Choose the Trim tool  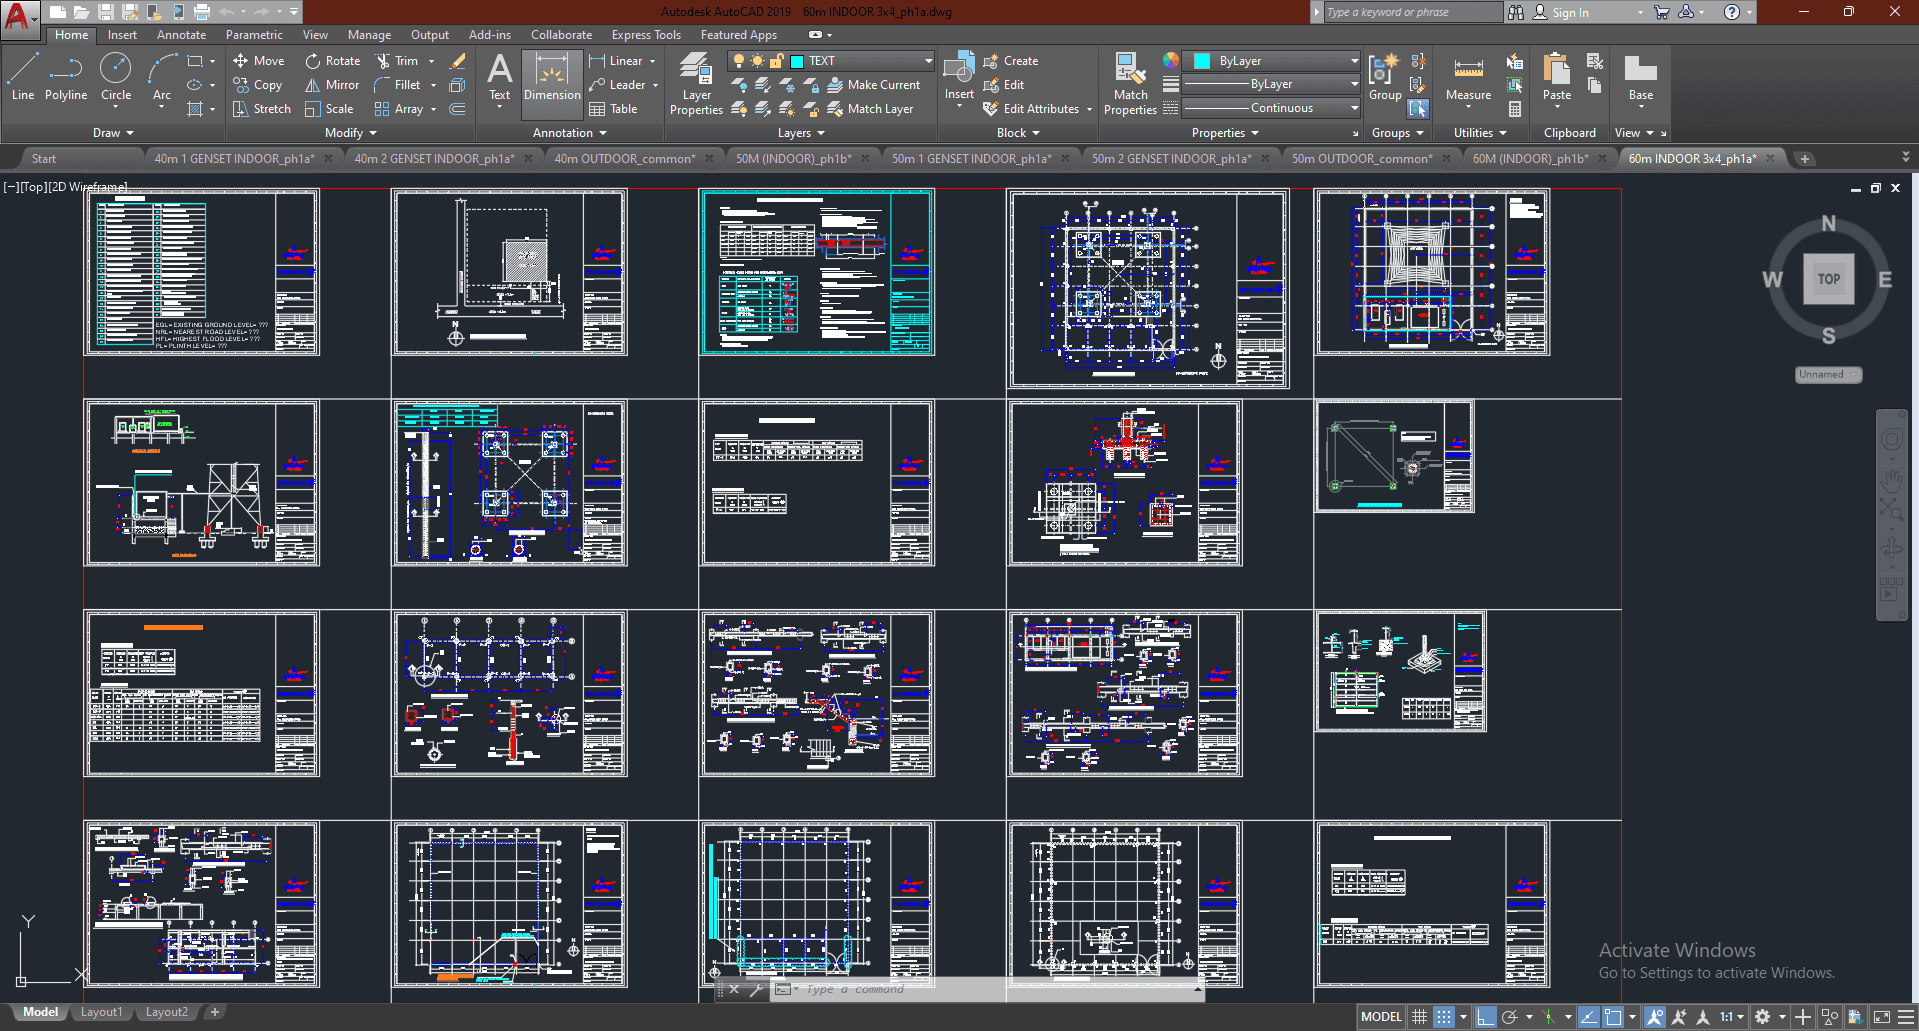[396, 61]
